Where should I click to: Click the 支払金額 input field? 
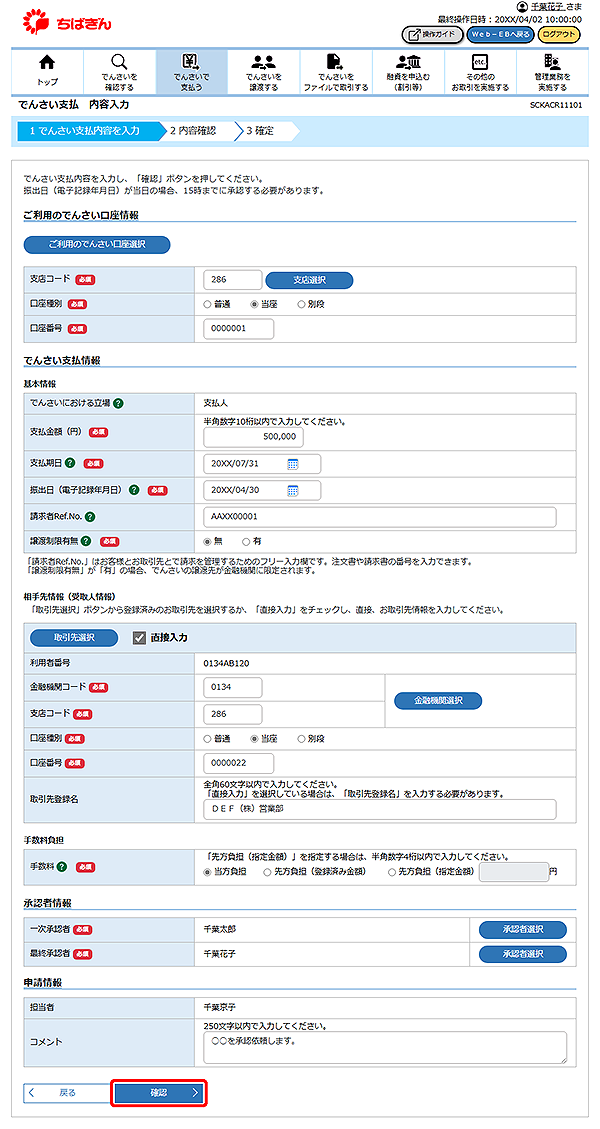(253, 437)
